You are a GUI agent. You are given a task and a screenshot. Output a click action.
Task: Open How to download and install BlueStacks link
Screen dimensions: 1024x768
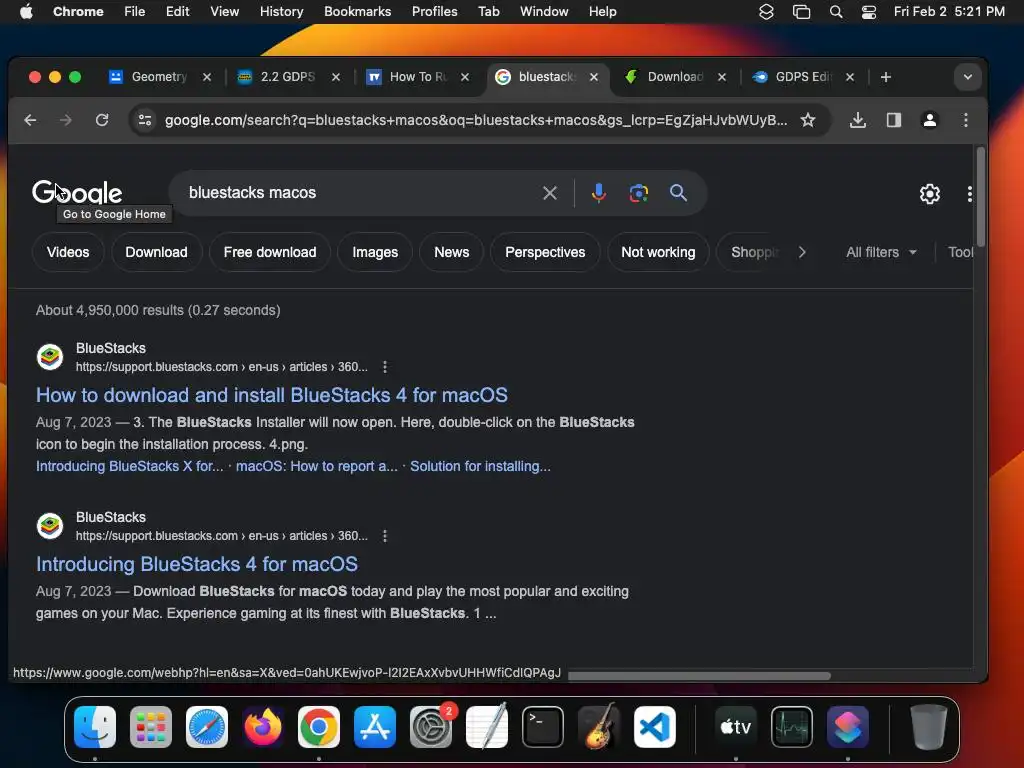pyautogui.click(x=272, y=395)
